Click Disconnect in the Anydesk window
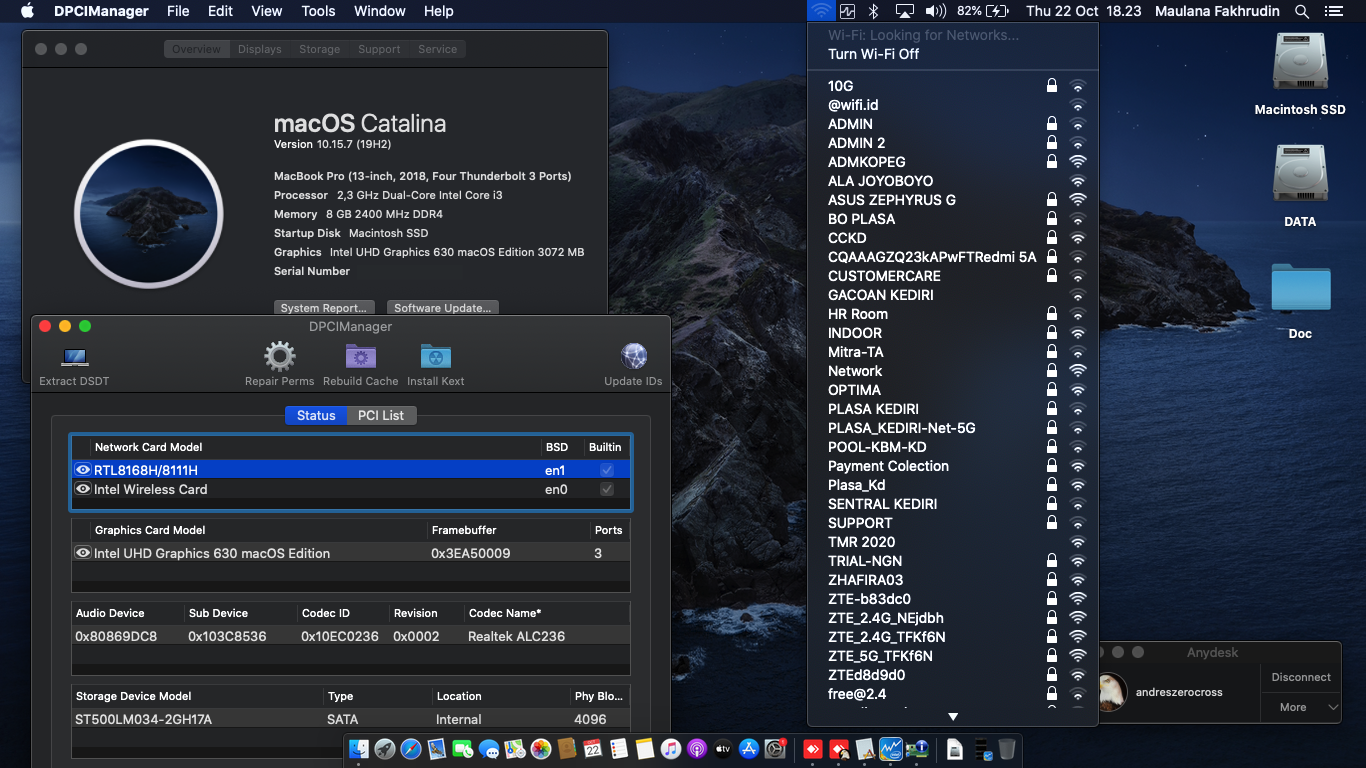 coord(1299,677)
